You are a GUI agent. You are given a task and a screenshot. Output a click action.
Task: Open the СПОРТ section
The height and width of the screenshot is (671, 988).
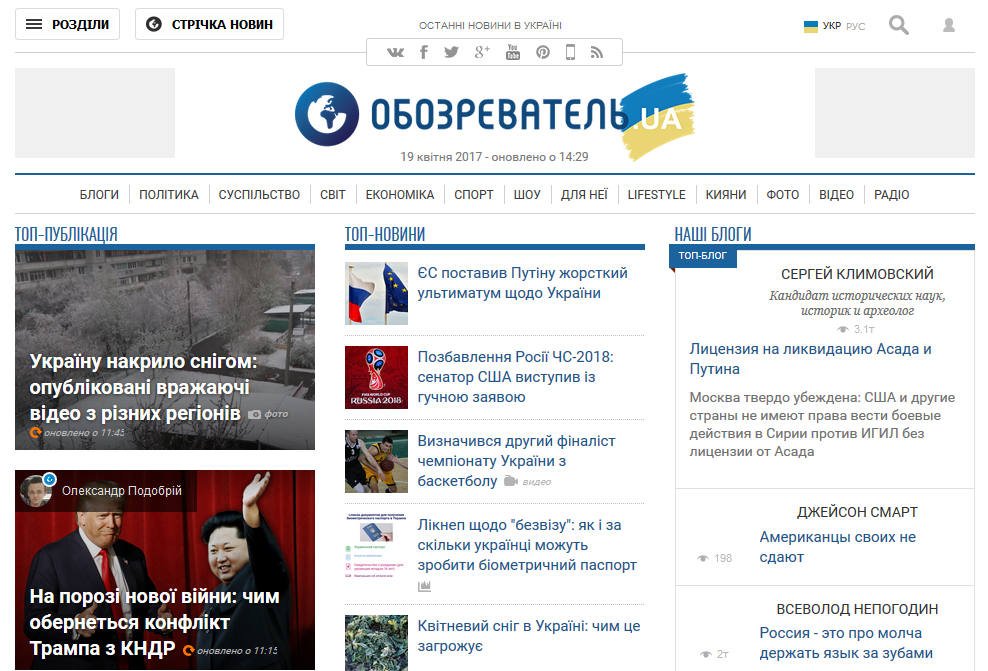(x=474, y=195)
